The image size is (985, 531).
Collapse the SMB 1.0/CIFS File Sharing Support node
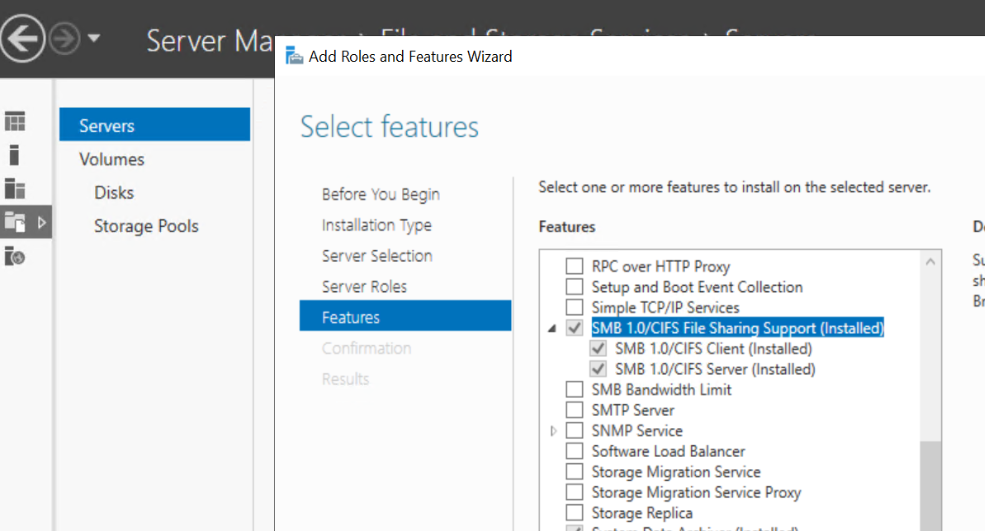pyautogui.click(x=552, y=328)
